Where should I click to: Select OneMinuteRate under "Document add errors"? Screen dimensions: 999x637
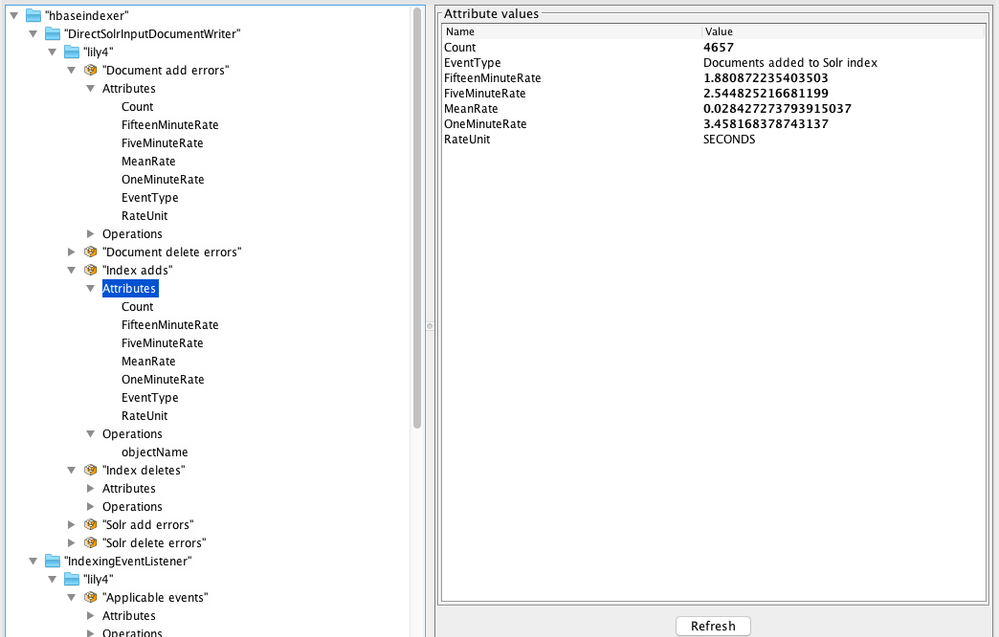click(x=163, y=179)
